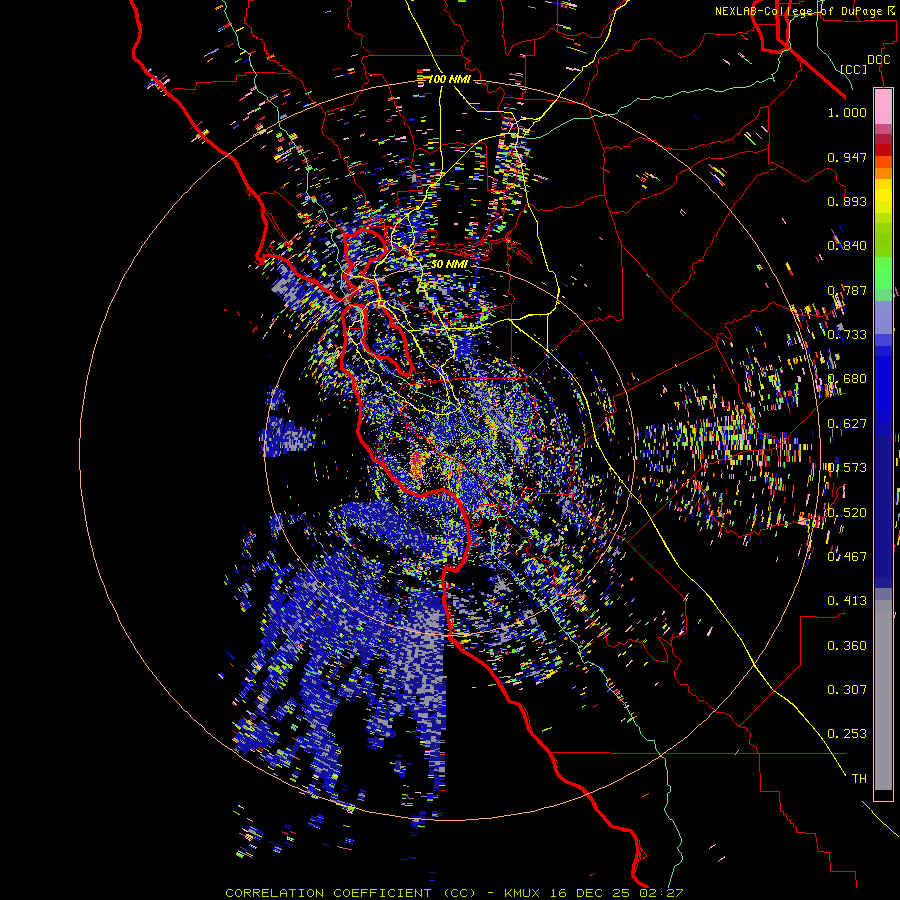Select the 0.307 legend value
Screen dimensions: 900x900
(x=847, y=689)
